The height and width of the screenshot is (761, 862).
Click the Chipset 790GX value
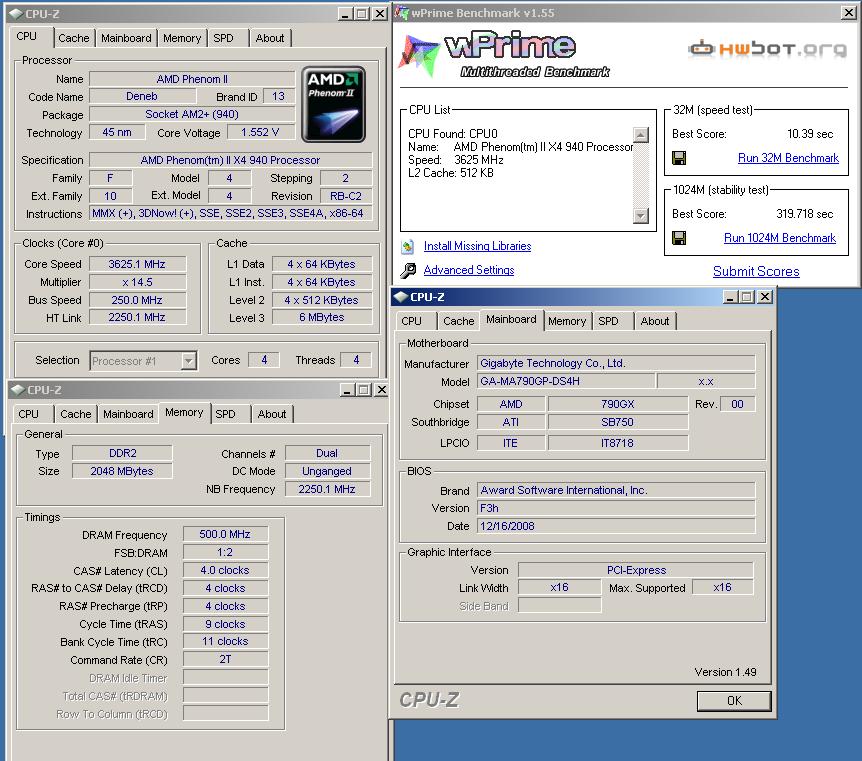click(617, 404)
